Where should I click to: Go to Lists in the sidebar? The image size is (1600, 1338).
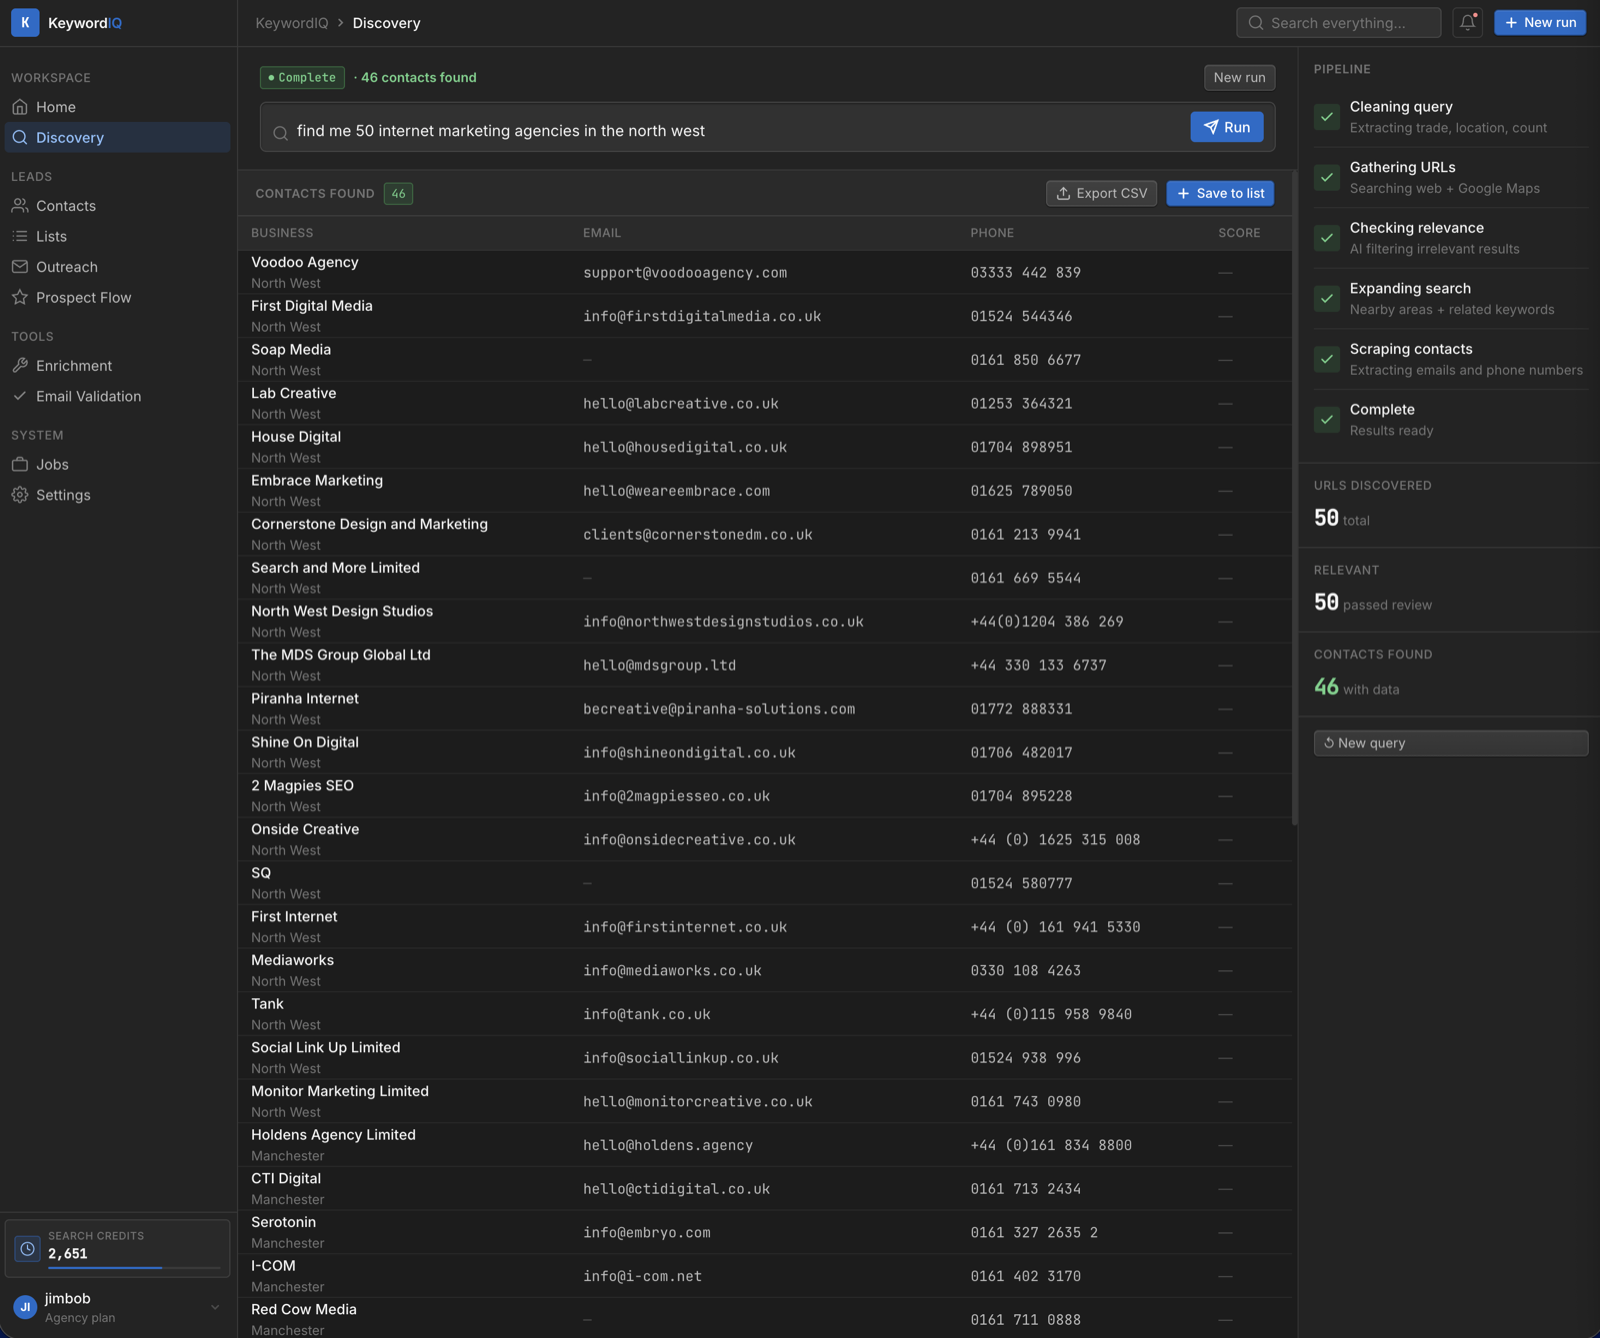tap(51, 236)
